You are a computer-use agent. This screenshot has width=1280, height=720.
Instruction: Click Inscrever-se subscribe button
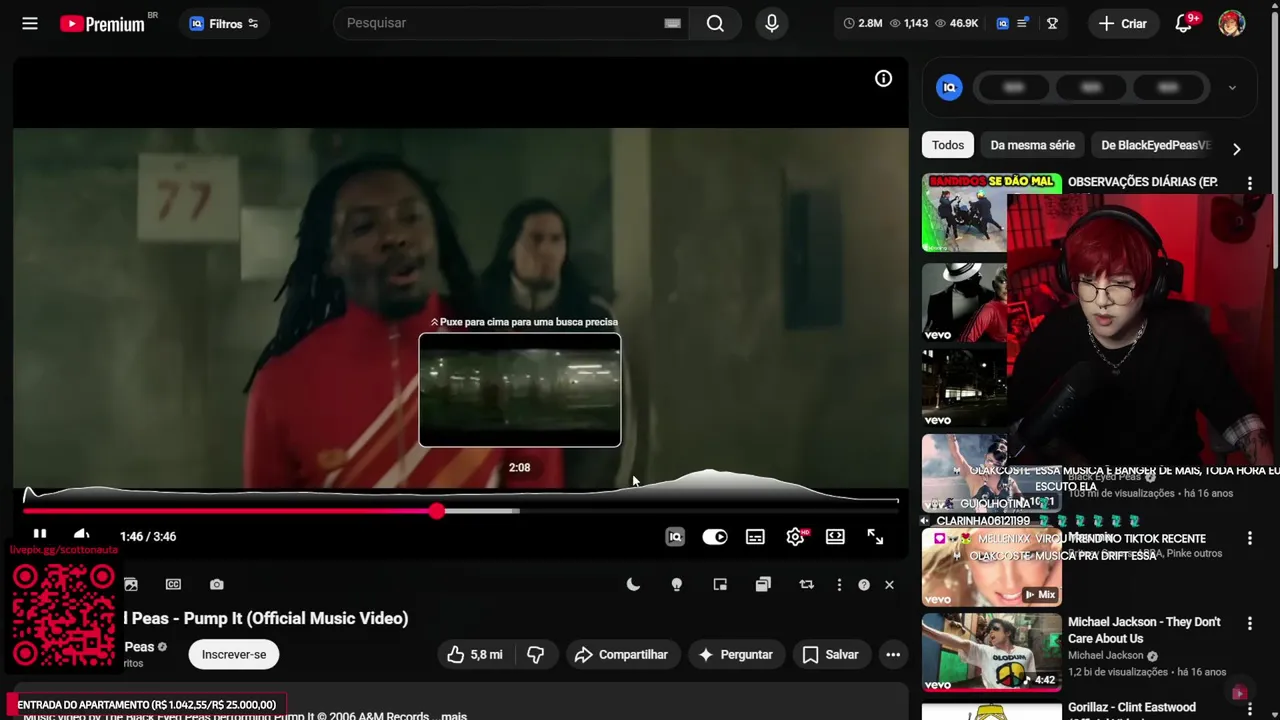point(234,654)
